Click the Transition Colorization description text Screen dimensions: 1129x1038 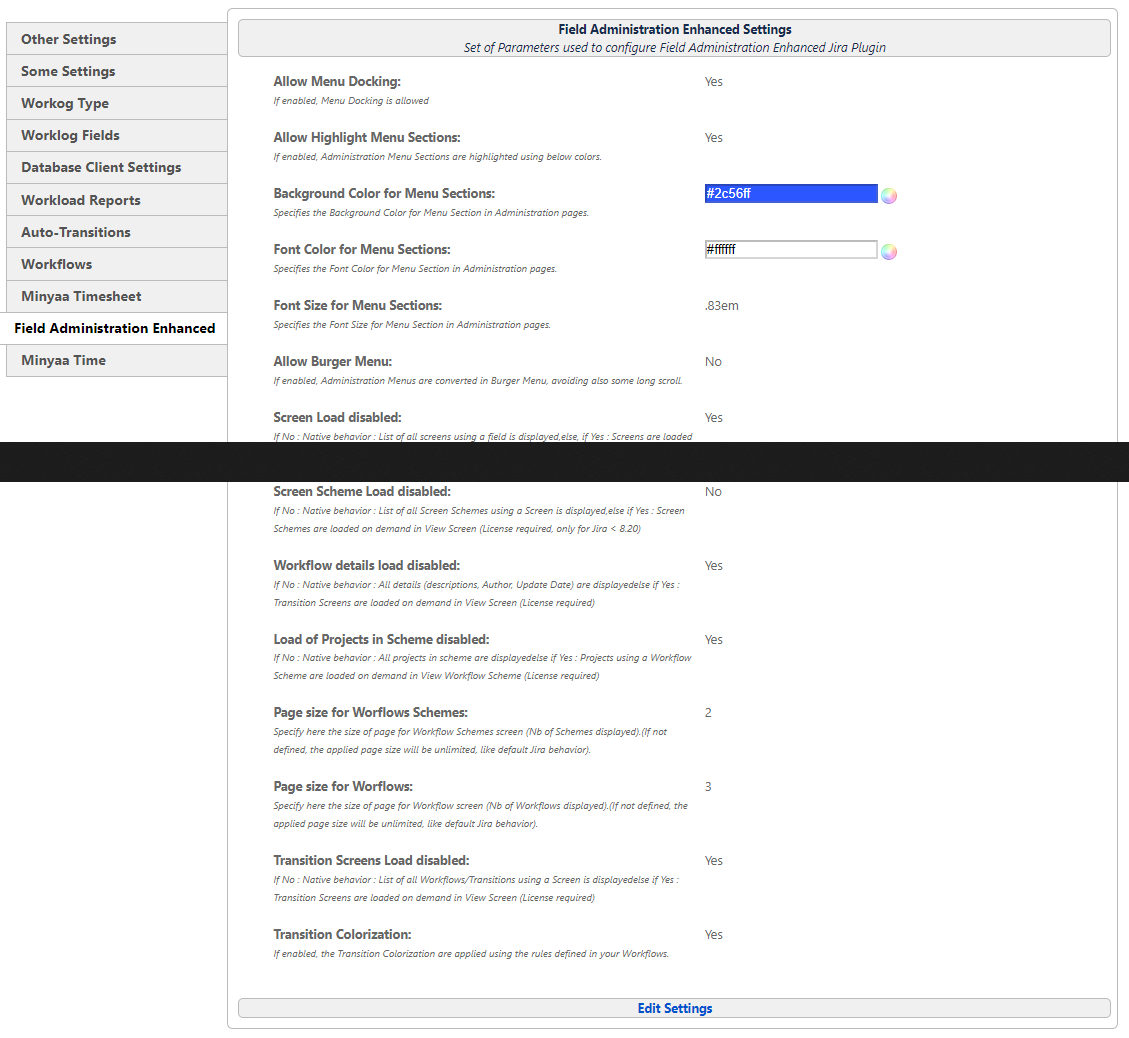click(471, 954)
